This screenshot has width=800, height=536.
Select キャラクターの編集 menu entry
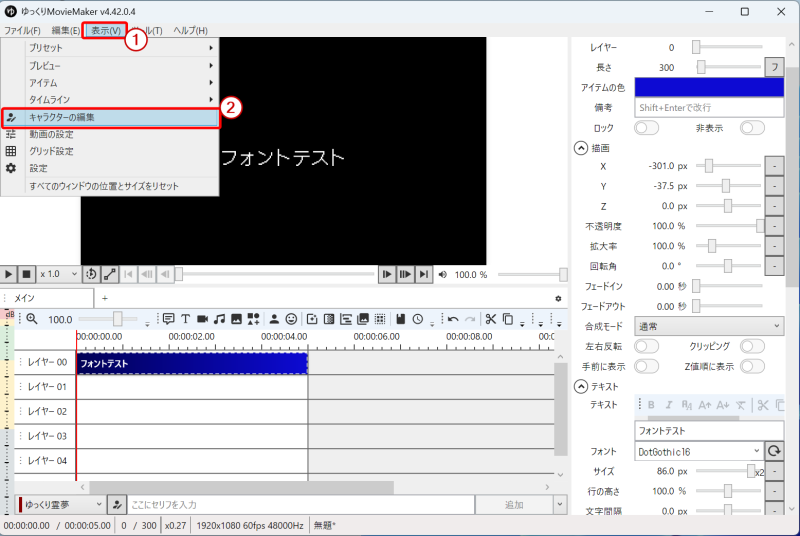click(110, 117)
